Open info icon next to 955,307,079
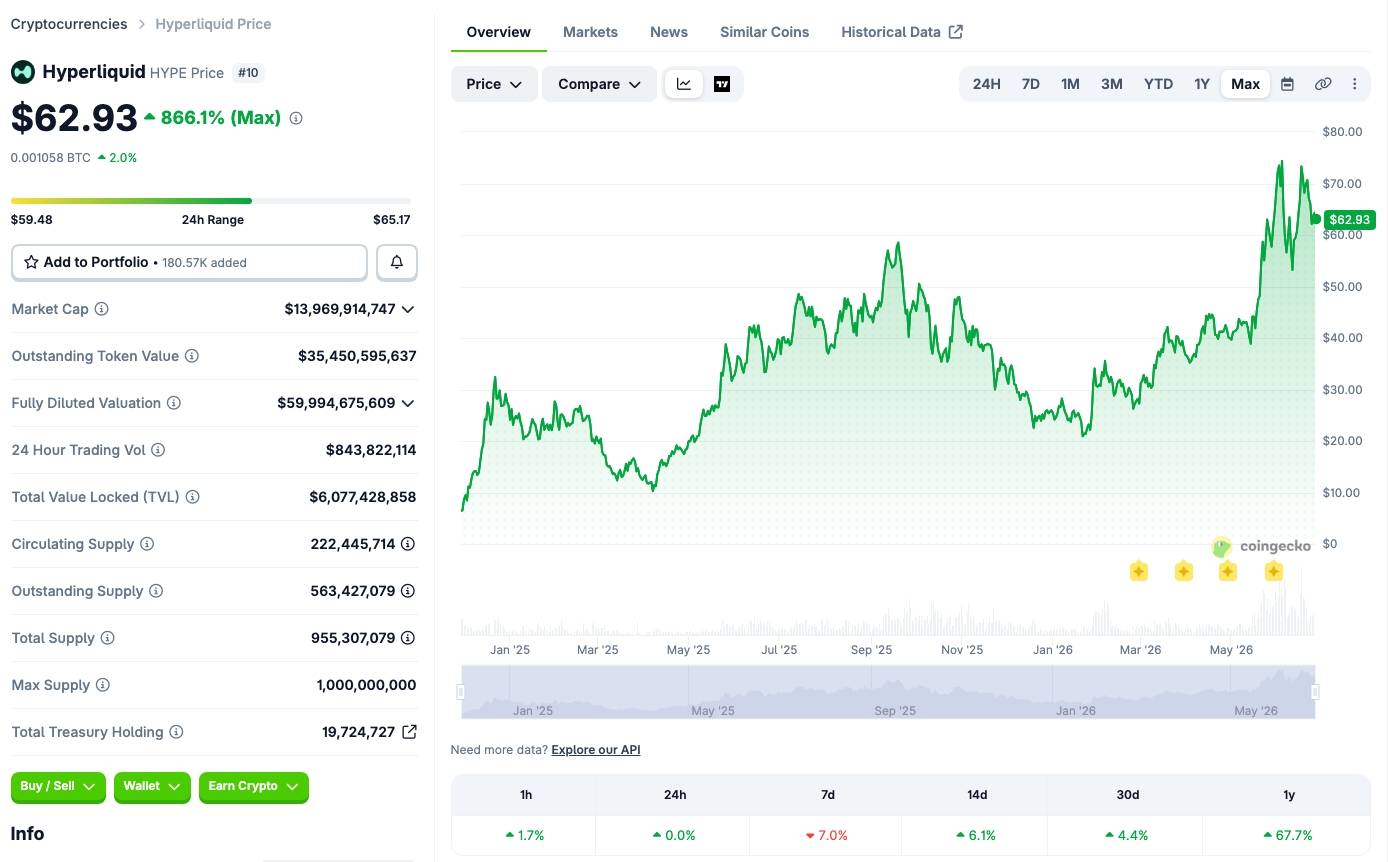The image size is (1388, 862). [408, 638]
